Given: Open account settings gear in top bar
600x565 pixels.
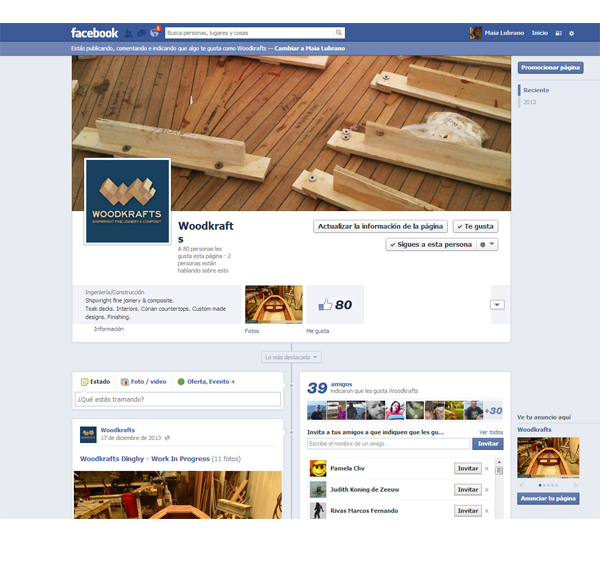Looking at the screenshot, I should pos(571,33).
